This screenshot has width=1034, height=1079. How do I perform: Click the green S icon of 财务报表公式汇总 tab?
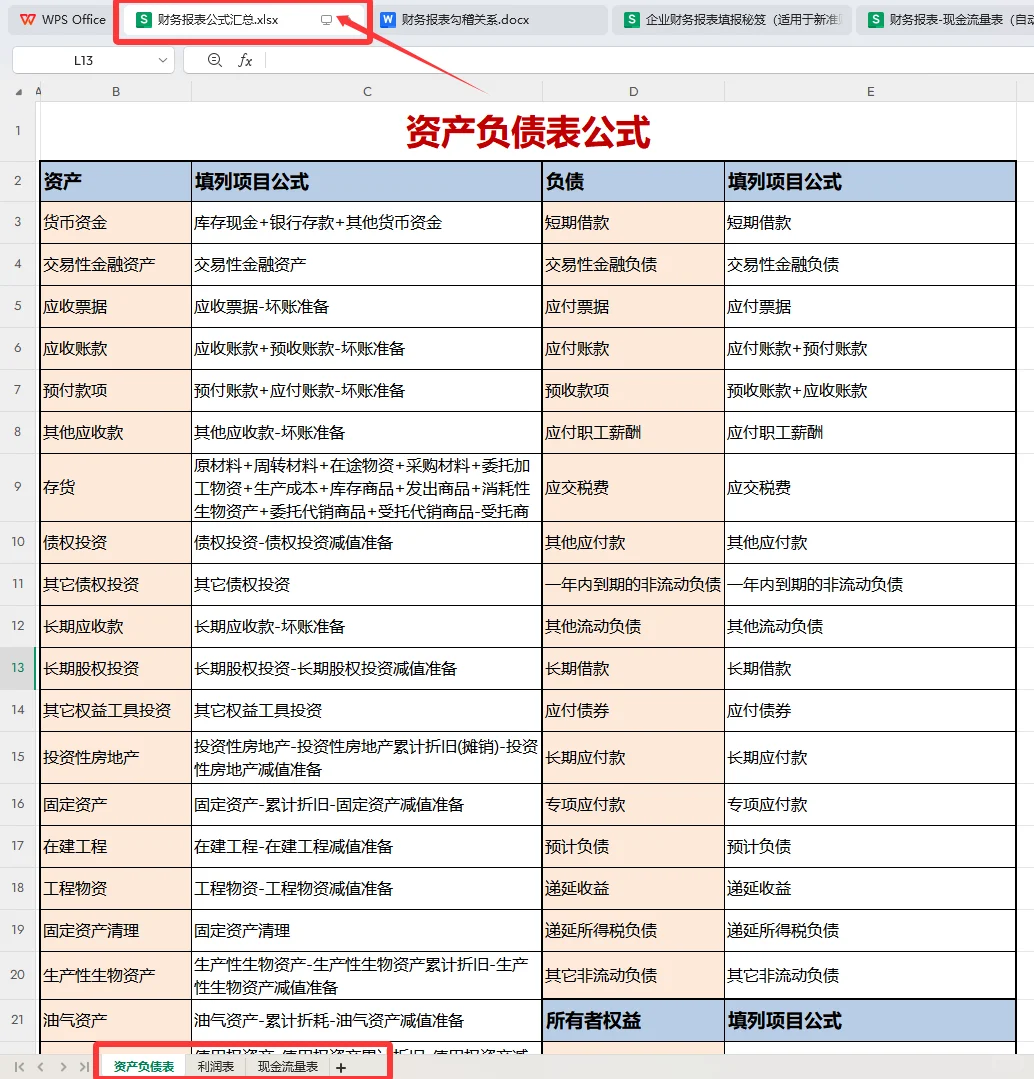tap(143, 20)
